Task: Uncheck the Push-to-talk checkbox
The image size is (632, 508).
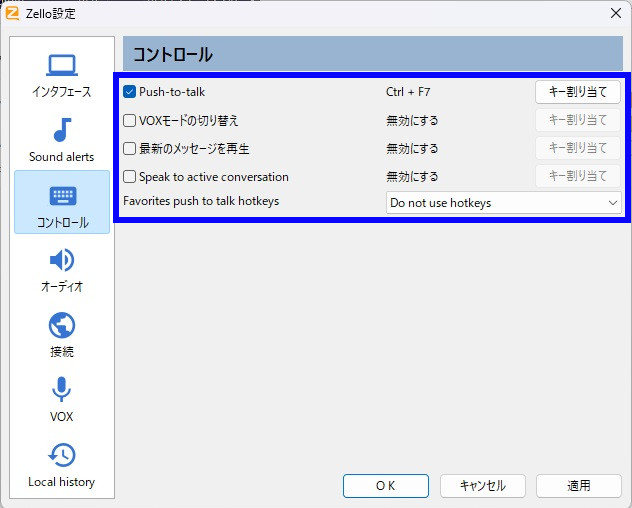Action: pyautogui.click(x=130, y=92)
